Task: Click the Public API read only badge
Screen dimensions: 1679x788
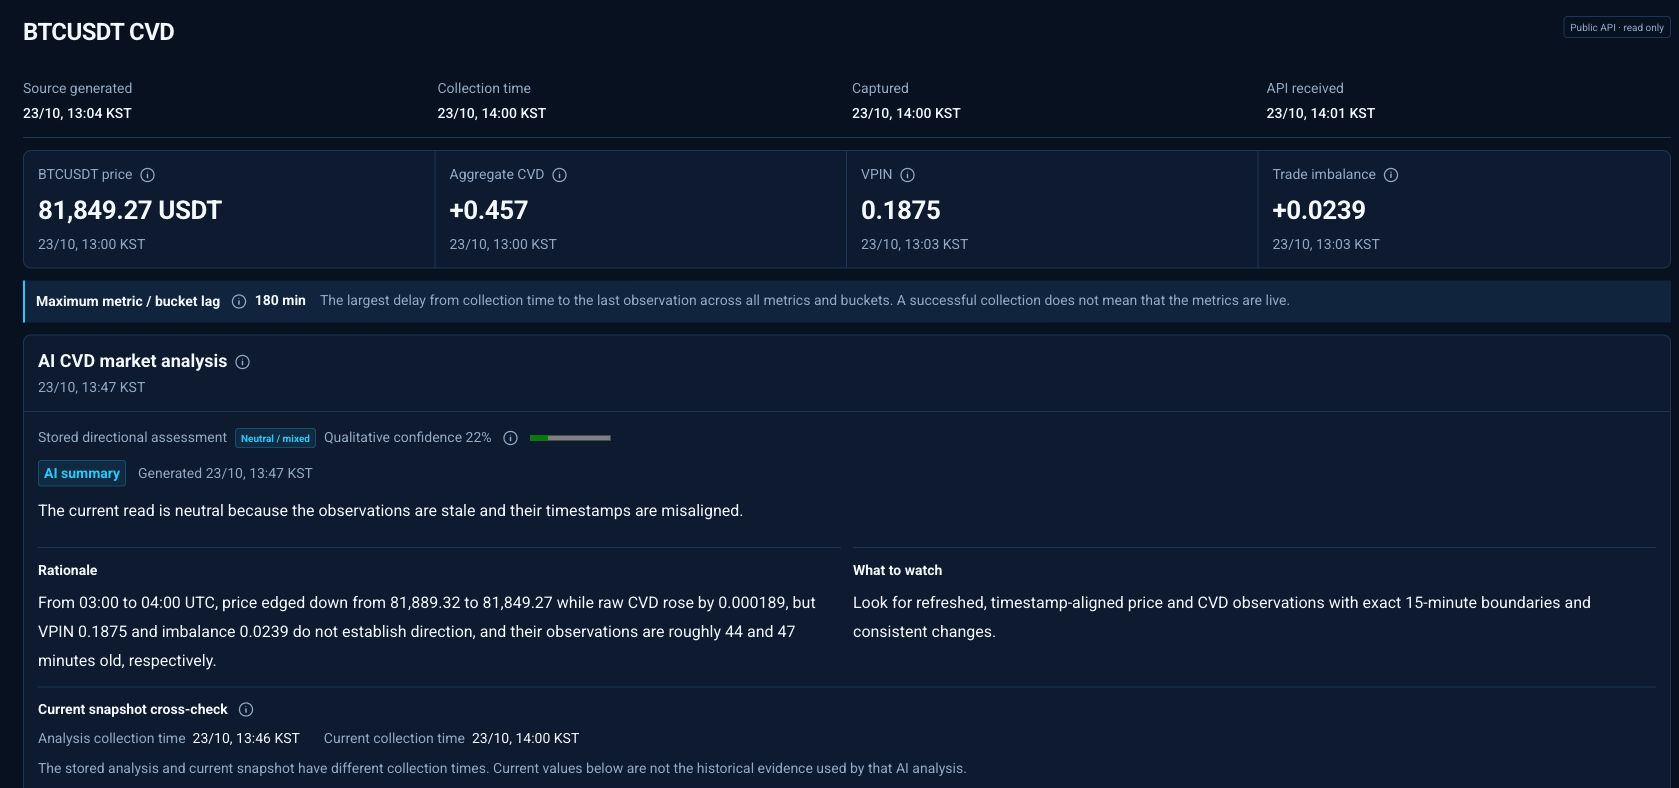Action: coord(1617,28)
